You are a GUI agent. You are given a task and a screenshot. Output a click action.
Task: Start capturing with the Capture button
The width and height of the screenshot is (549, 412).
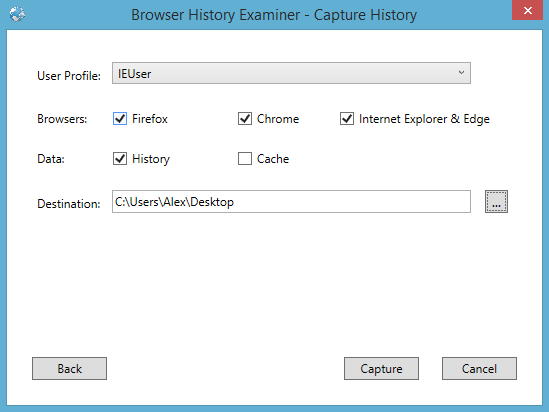tap(381, 369)
